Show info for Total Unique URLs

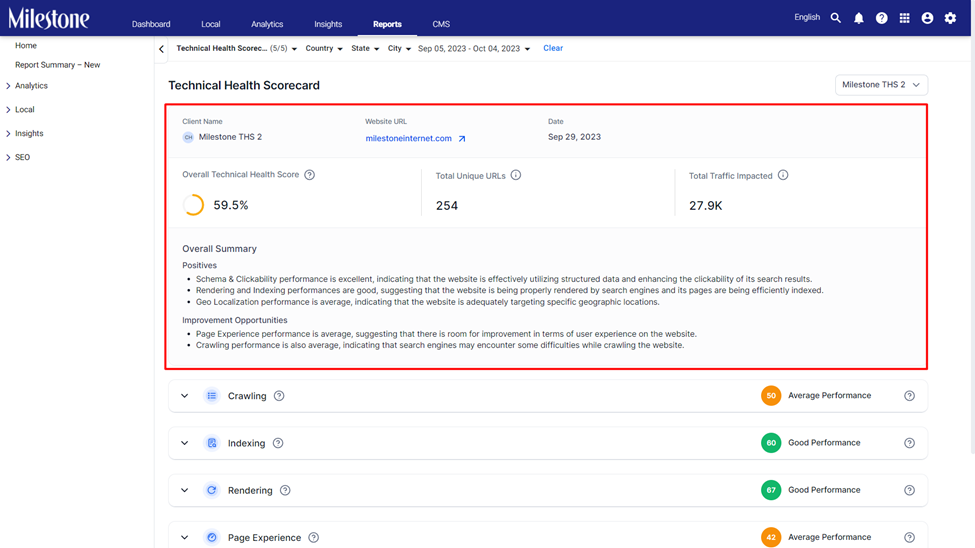click(x=515, y=175)
